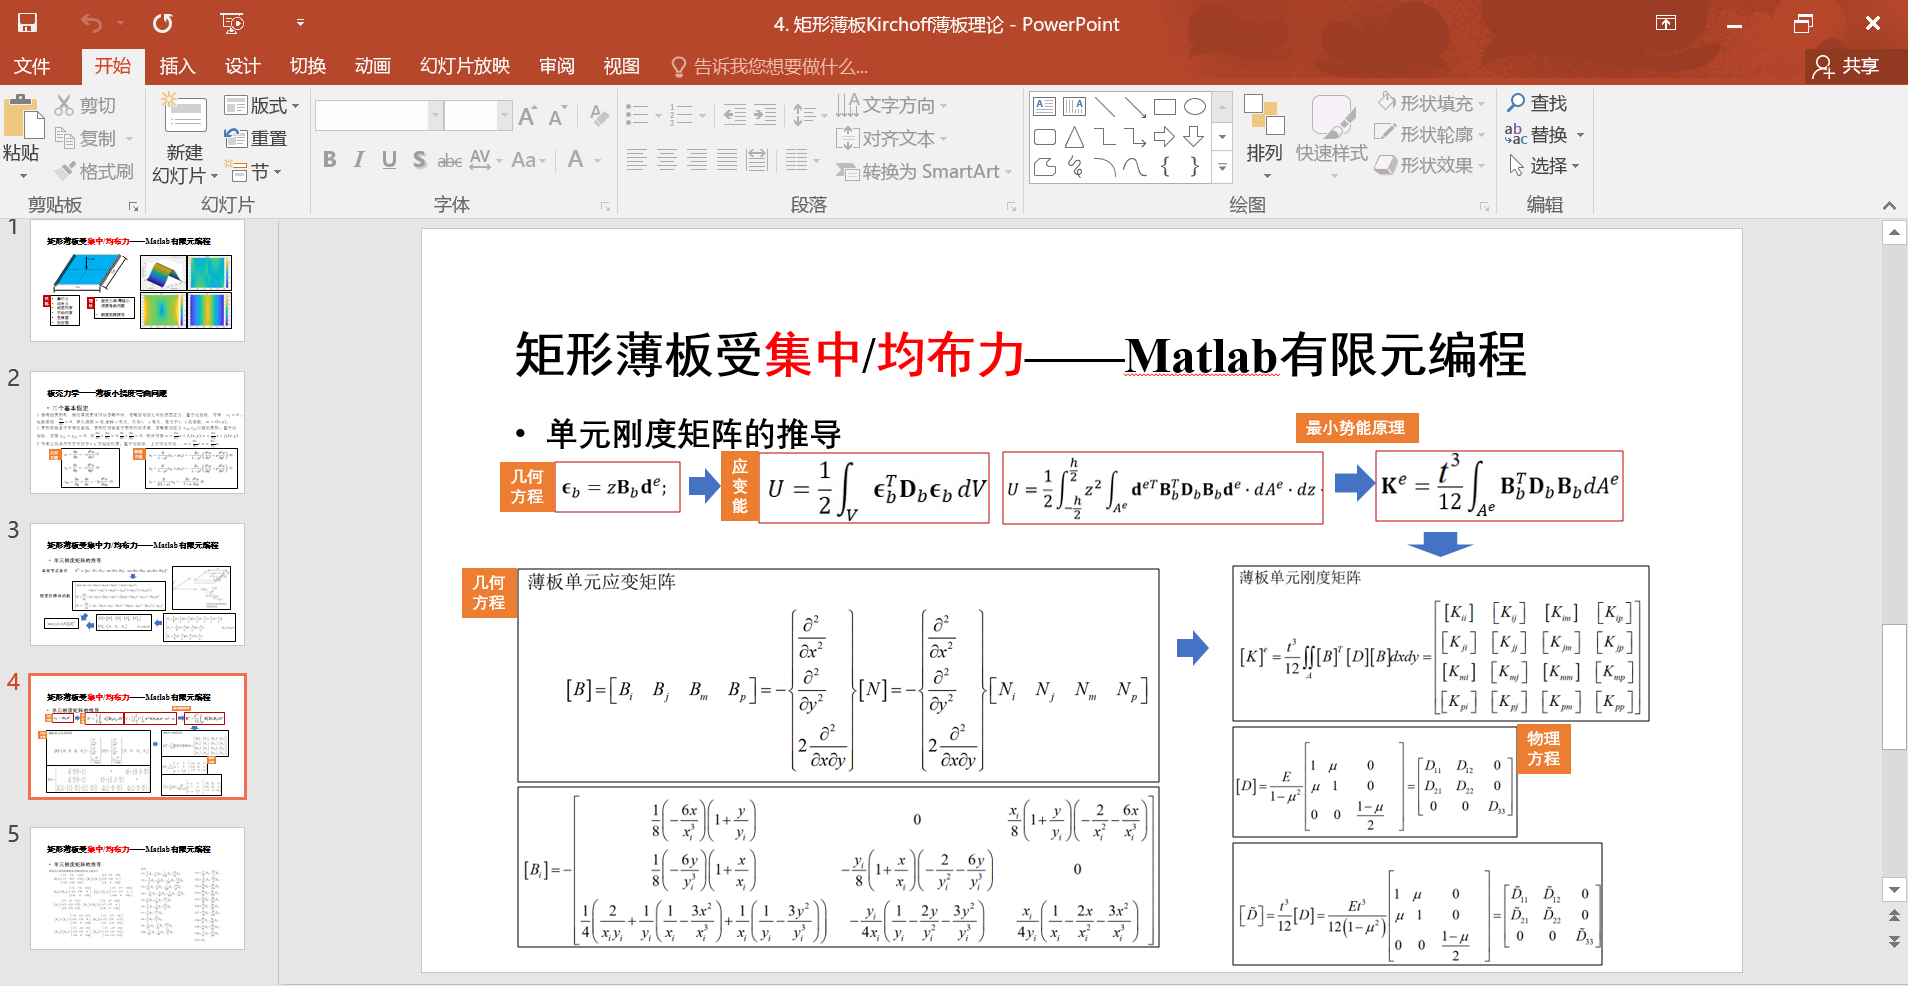Click the clear formatting icon
Image resolution: width=1908 pixels, height=986 pixels.
click(599, 115)
